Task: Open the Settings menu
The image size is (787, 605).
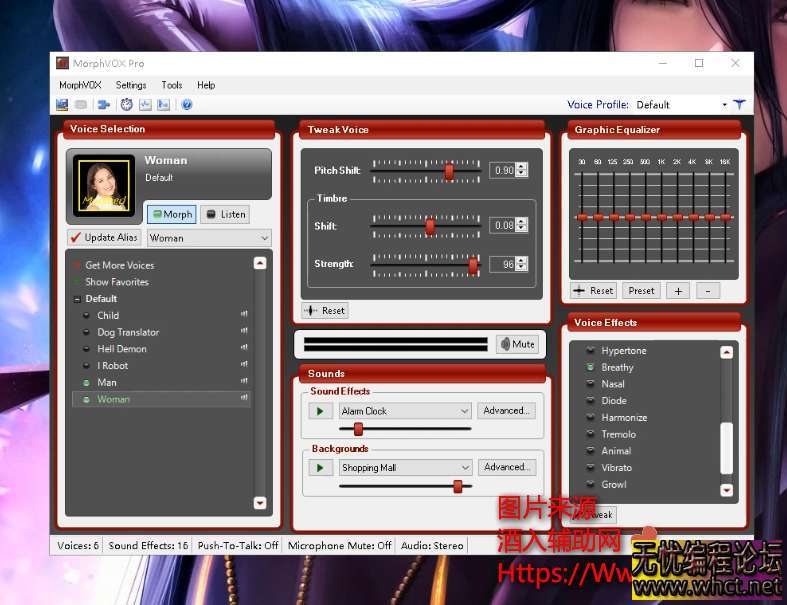Action: pyautogui.click(x=131, y=86)
